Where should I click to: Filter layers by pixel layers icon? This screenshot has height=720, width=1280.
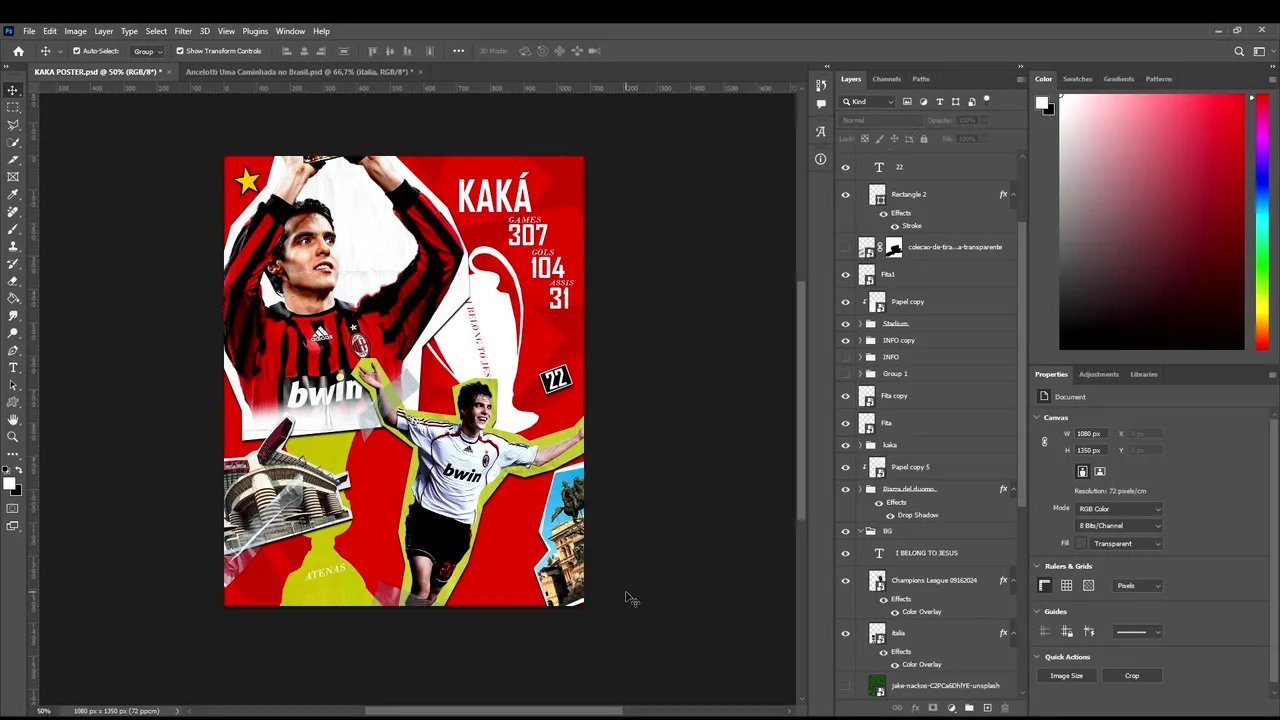(x=907, y=101)
